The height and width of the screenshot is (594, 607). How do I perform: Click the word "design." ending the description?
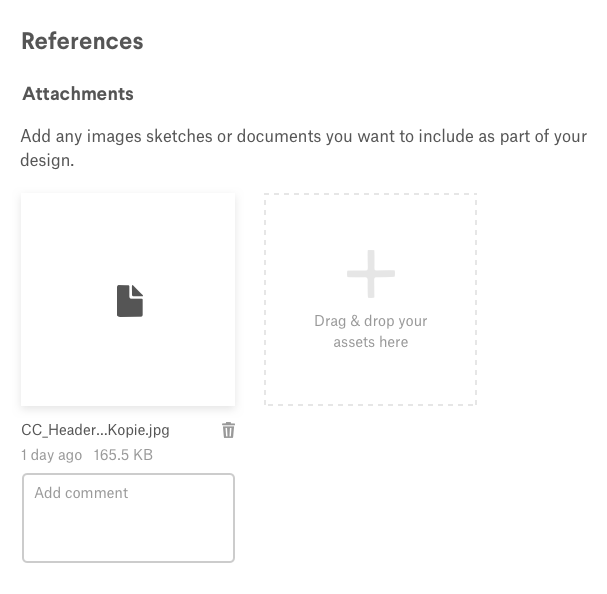[x=47, y=160]
